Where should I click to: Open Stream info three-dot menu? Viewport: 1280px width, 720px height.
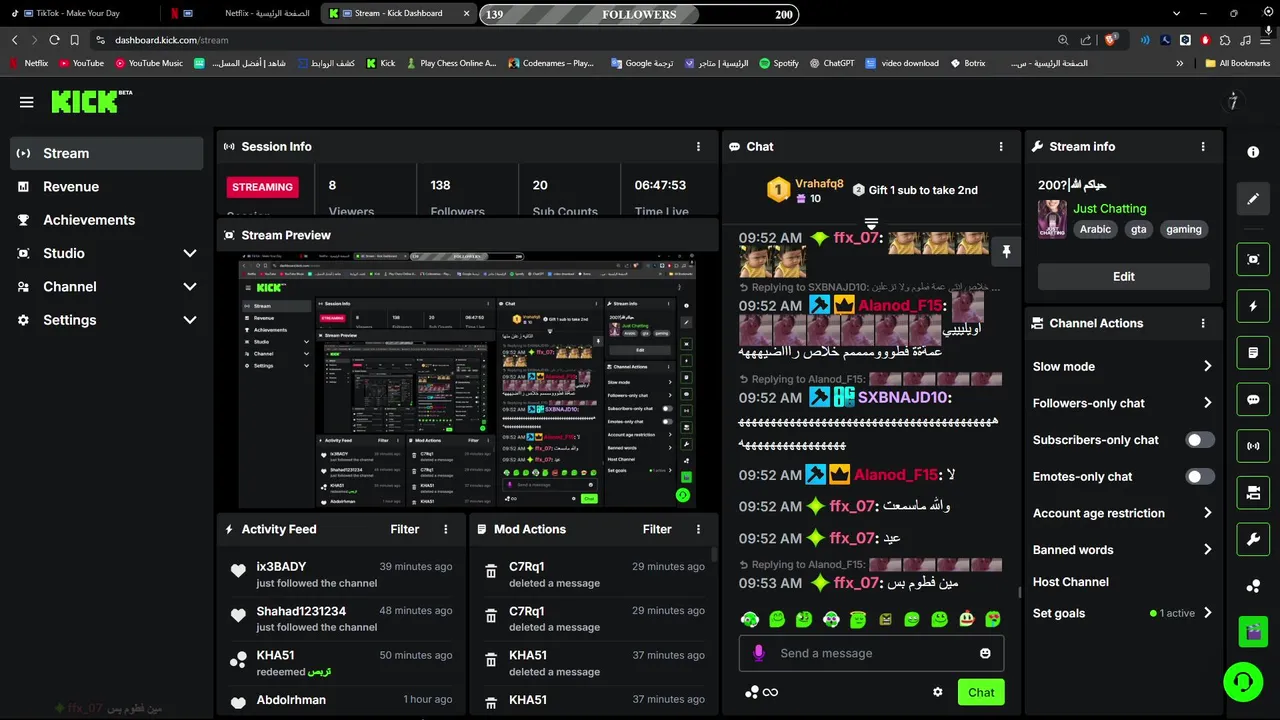point(1203,146)
